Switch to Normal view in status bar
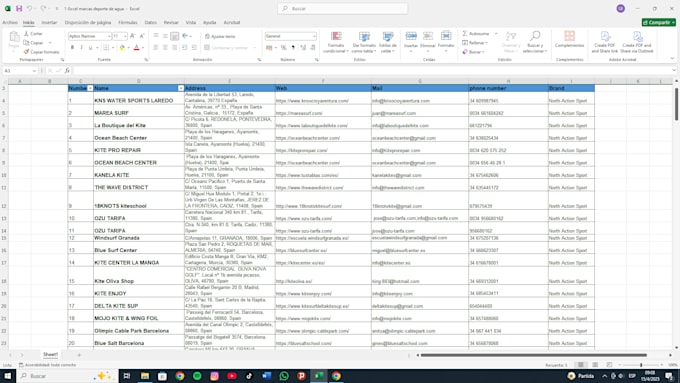This screenshot has width=680, height=383. [x=581, y=365]
